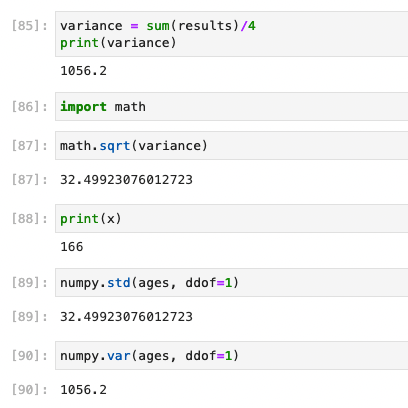Select the import math code cell
The height and width of the screenshot is (408, 408).
[x=232, y=107]
